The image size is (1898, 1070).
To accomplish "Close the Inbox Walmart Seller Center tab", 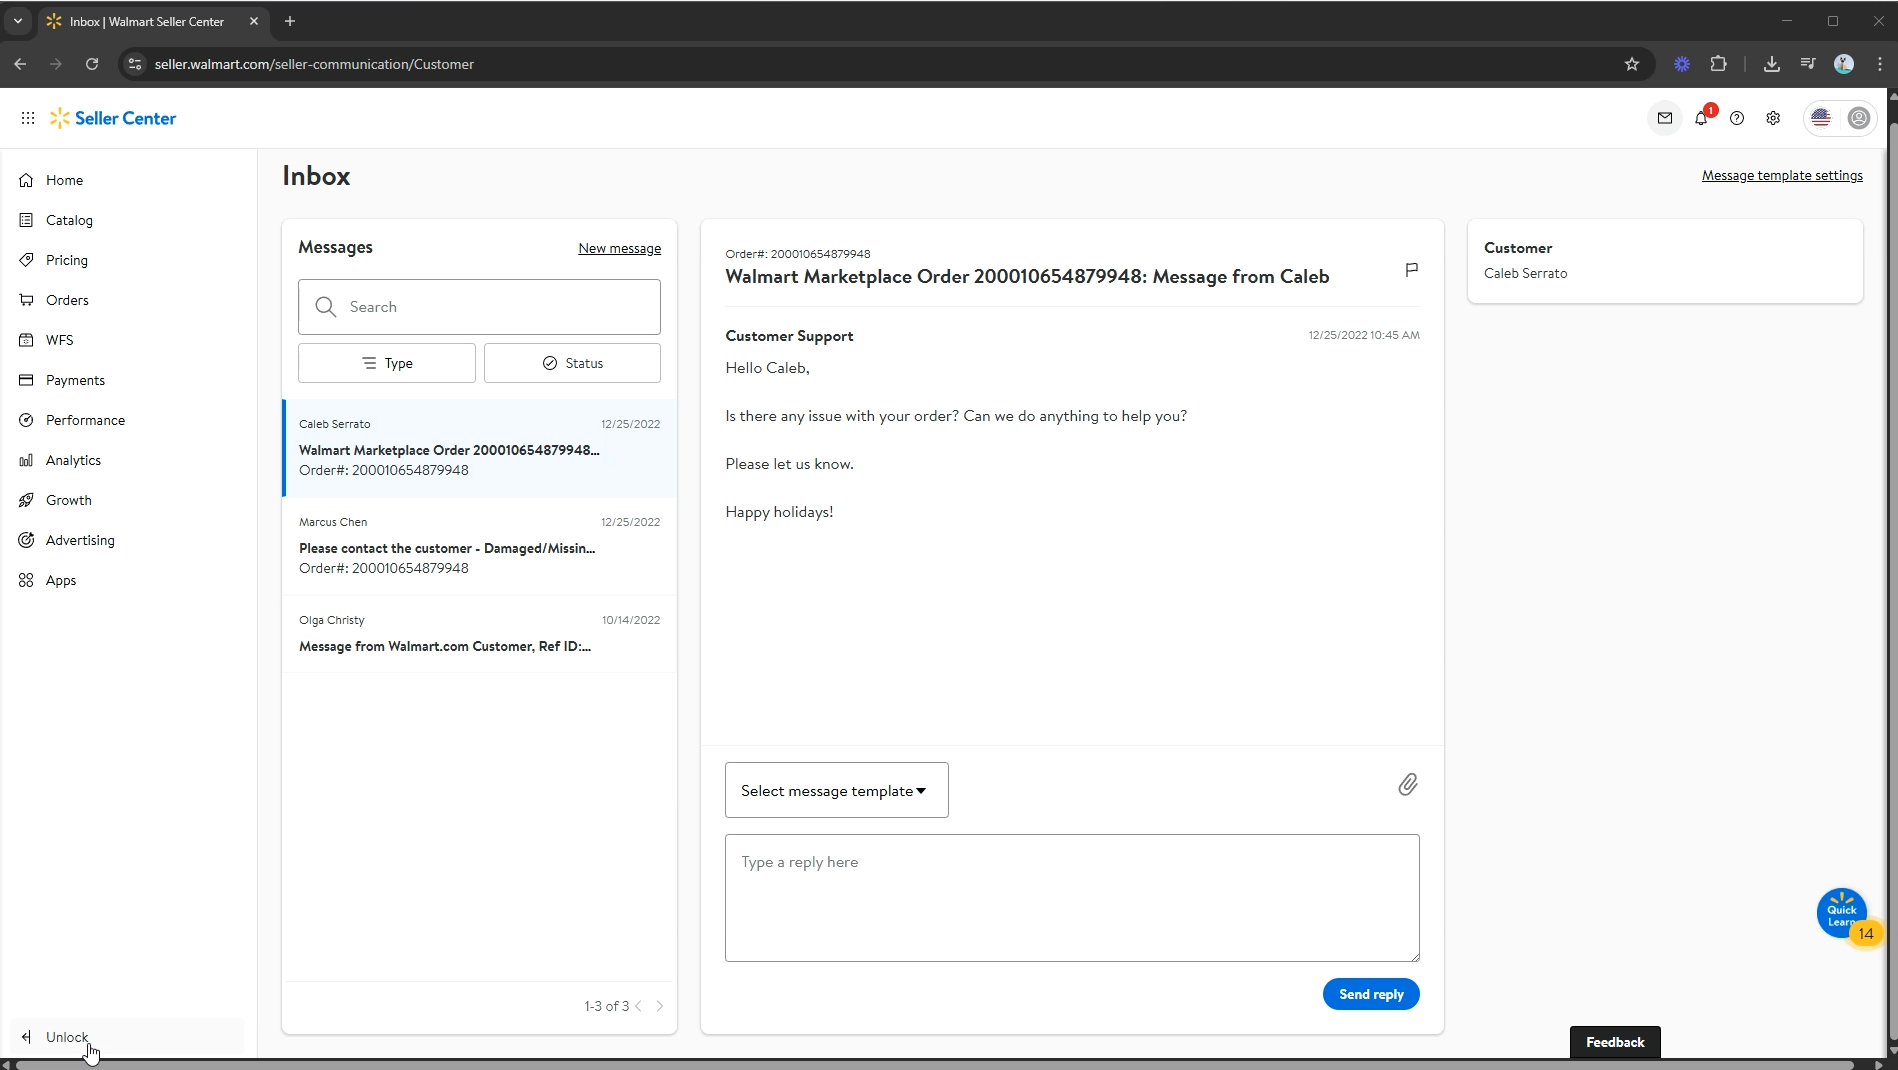I will [x=254, y=21].
